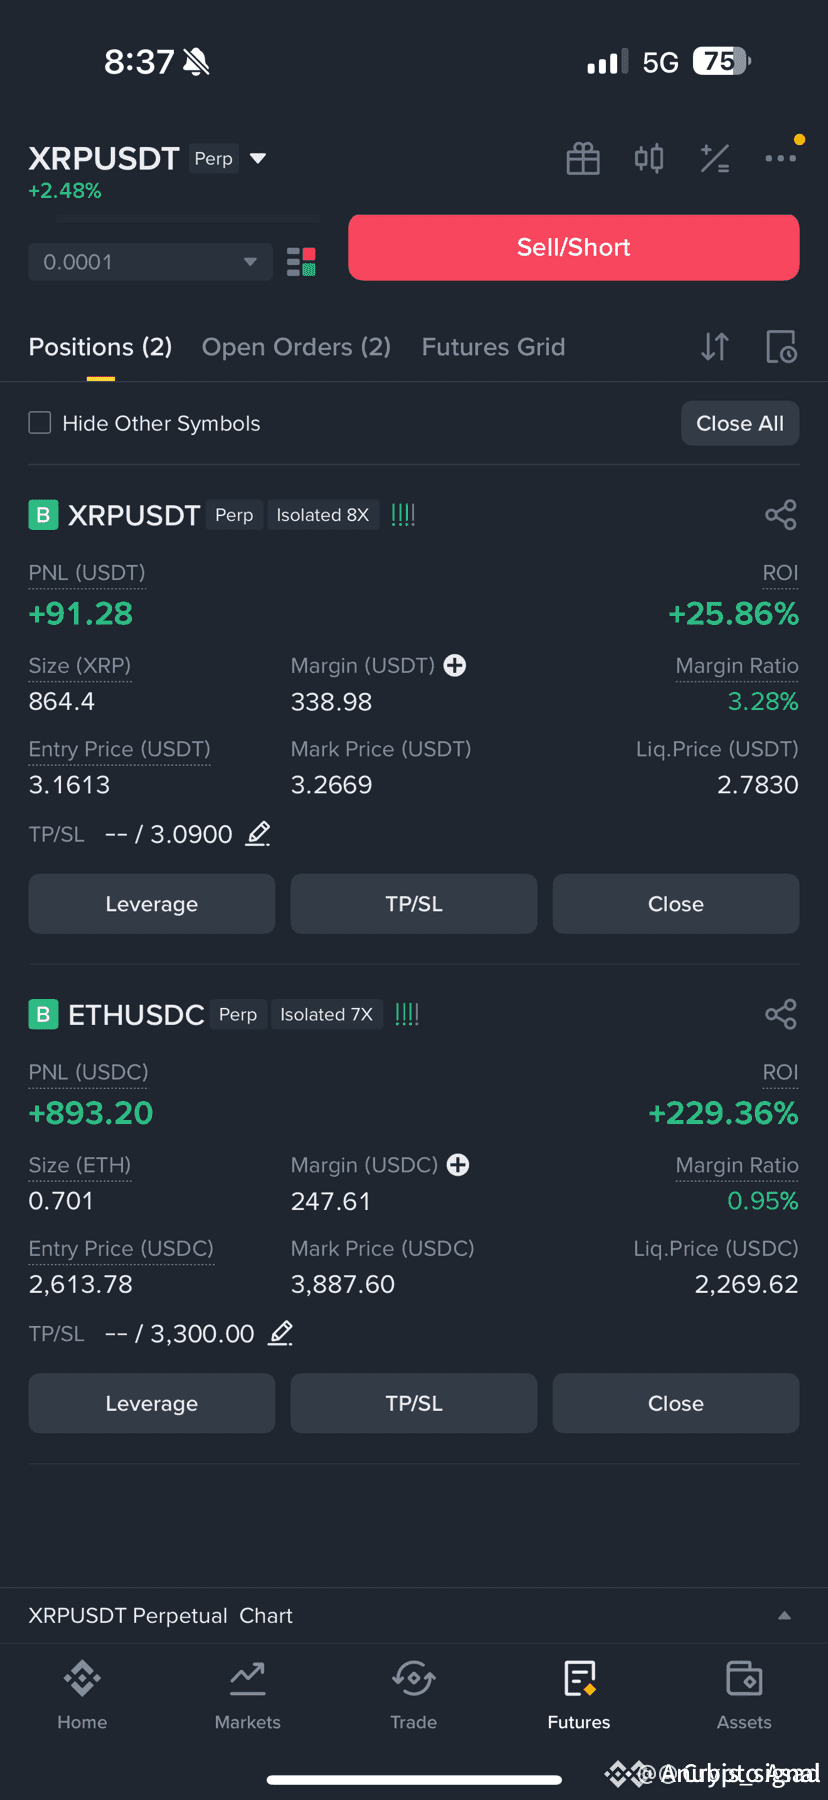Tap the positions sort arrows icon

(x=715, y=347)
